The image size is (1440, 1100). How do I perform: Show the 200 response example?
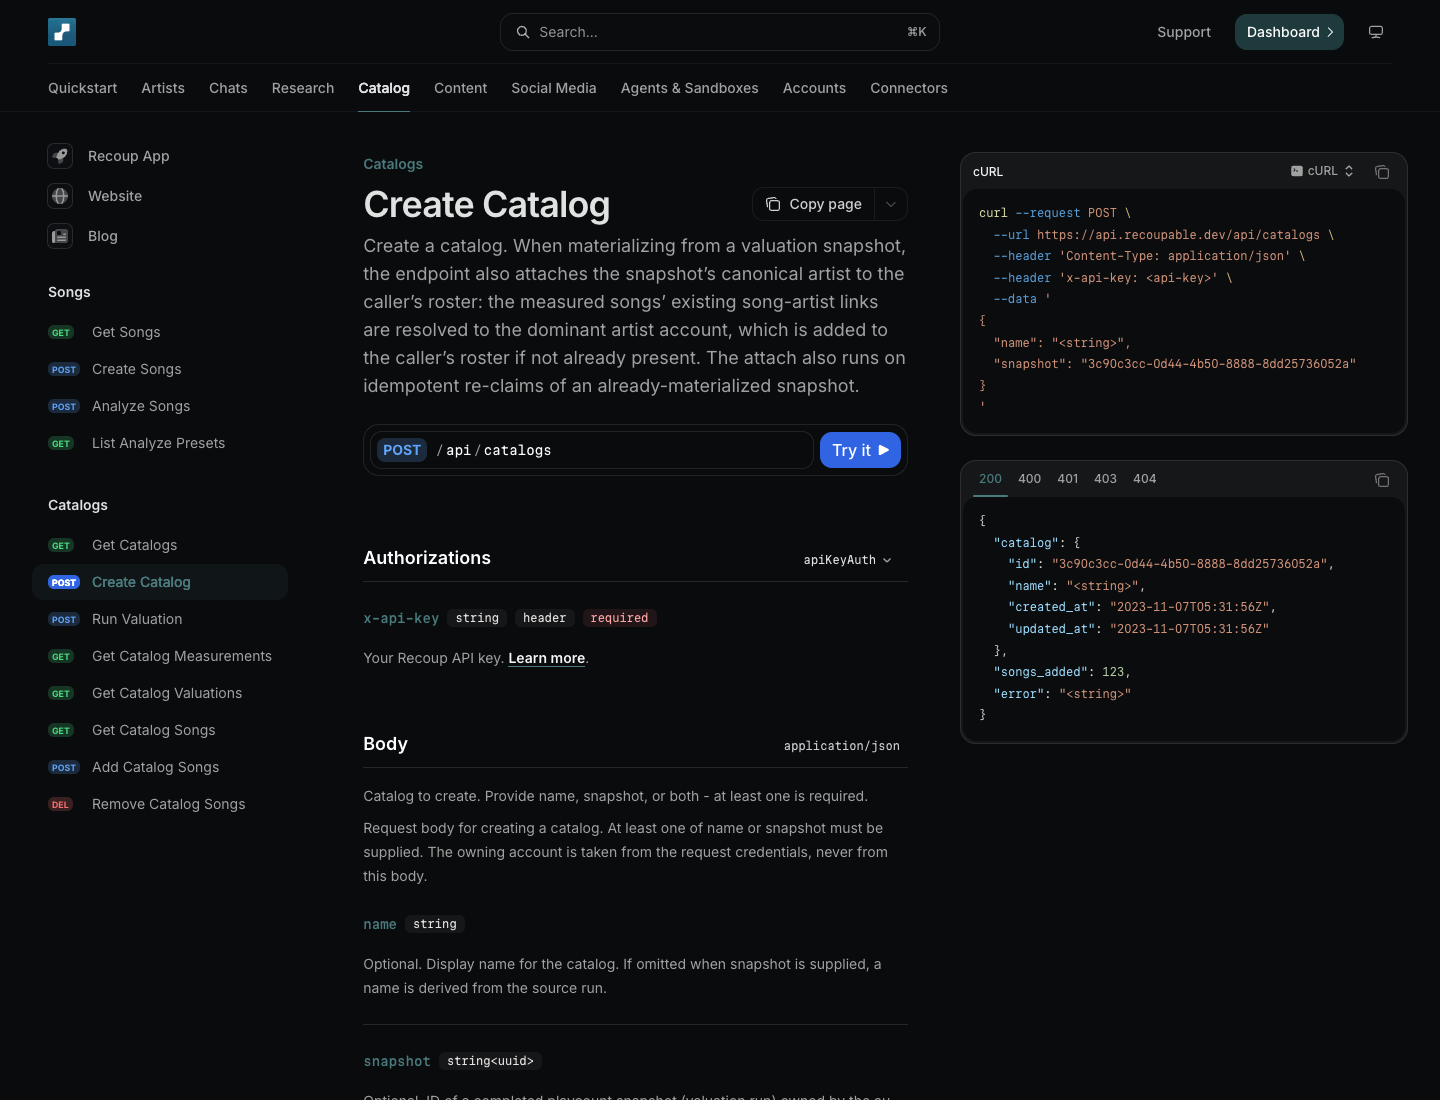990,479
